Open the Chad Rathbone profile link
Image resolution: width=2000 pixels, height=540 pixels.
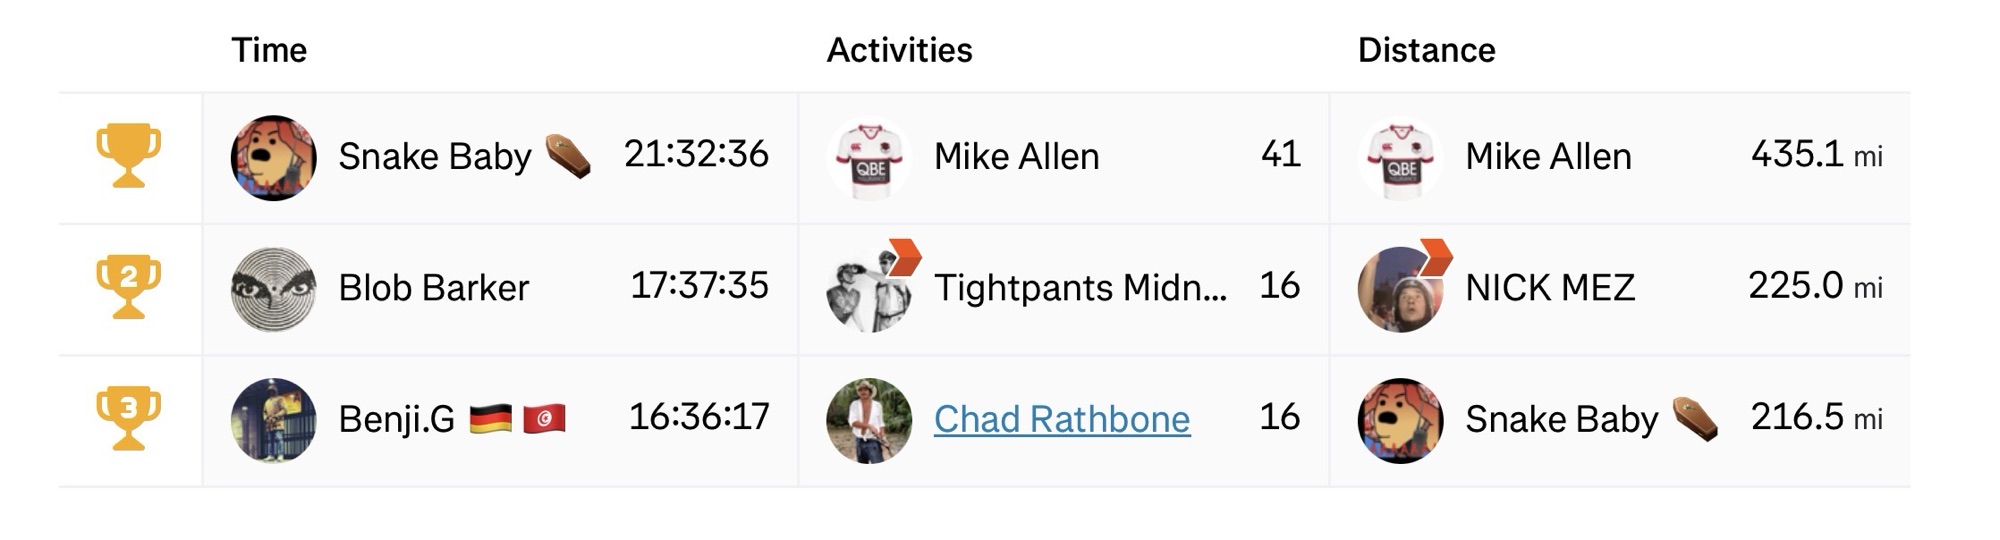pos(1062,419)
